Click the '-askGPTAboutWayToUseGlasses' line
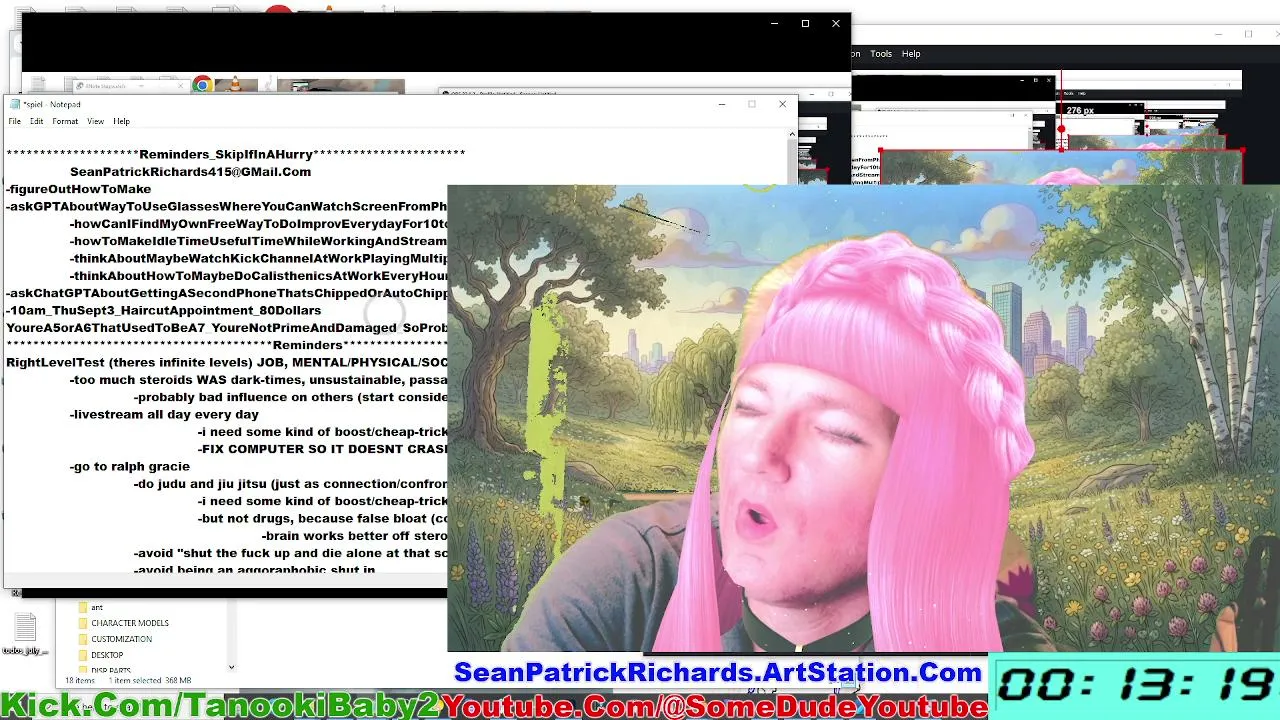 click(x=226, y=206)
